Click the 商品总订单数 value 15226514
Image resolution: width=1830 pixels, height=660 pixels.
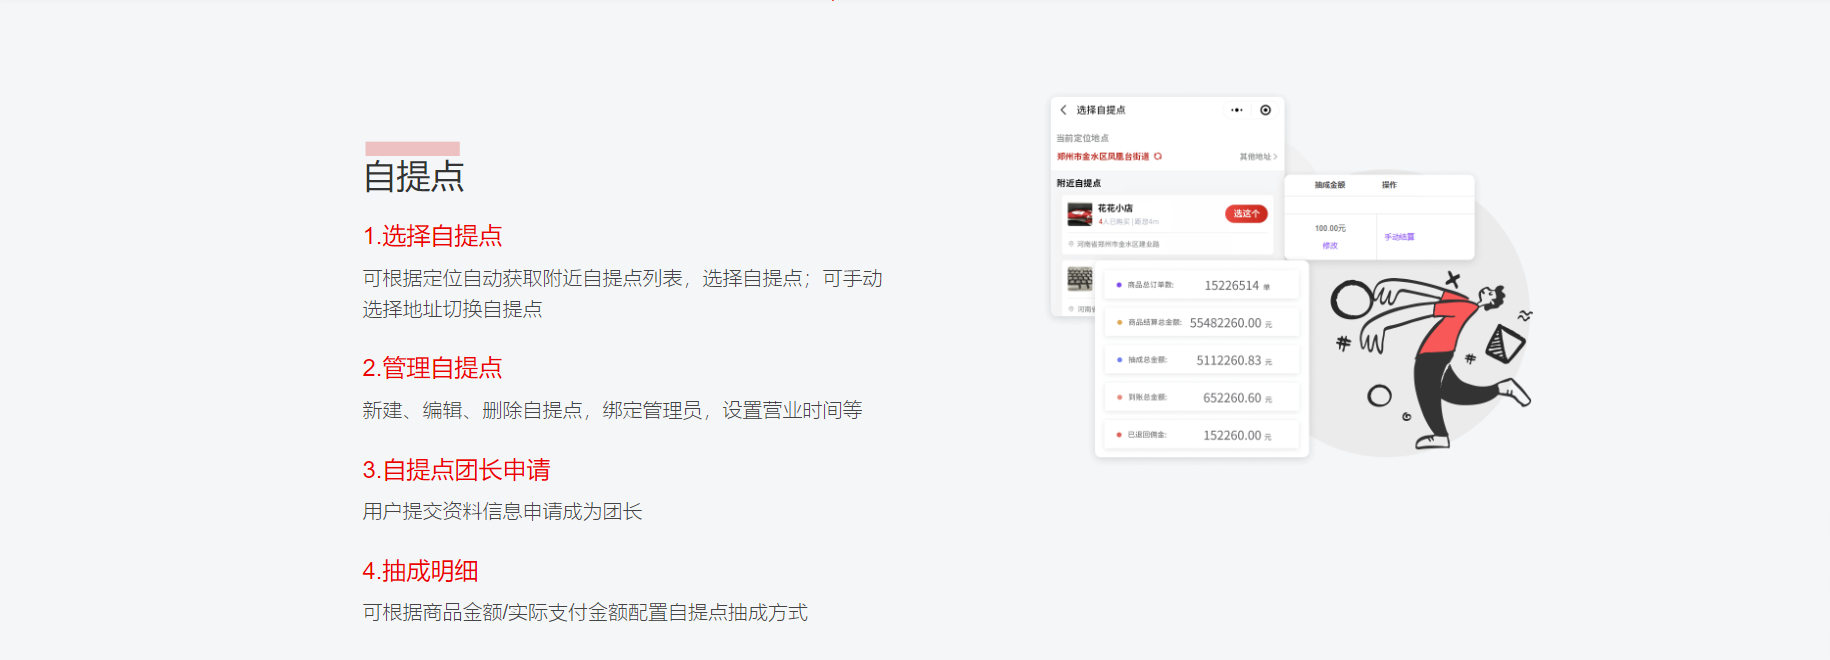pyautogui.click(x=1232, y=285)
